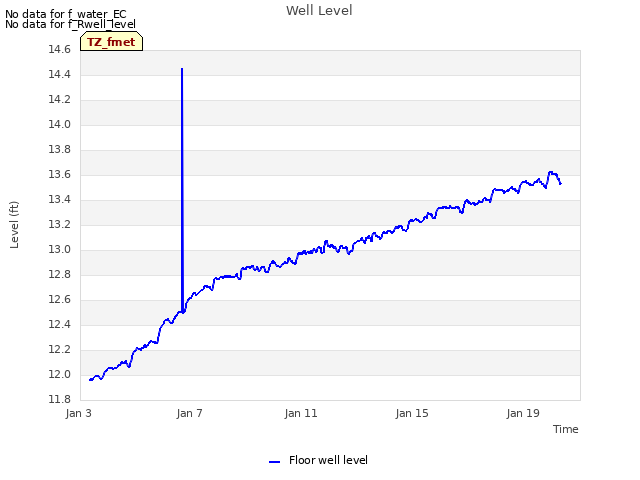Image resolution: width=640 pixels, height=480 pixels.
Task: Click the Jan 3 x-axis tick label
Action: [x=78, y=413]
